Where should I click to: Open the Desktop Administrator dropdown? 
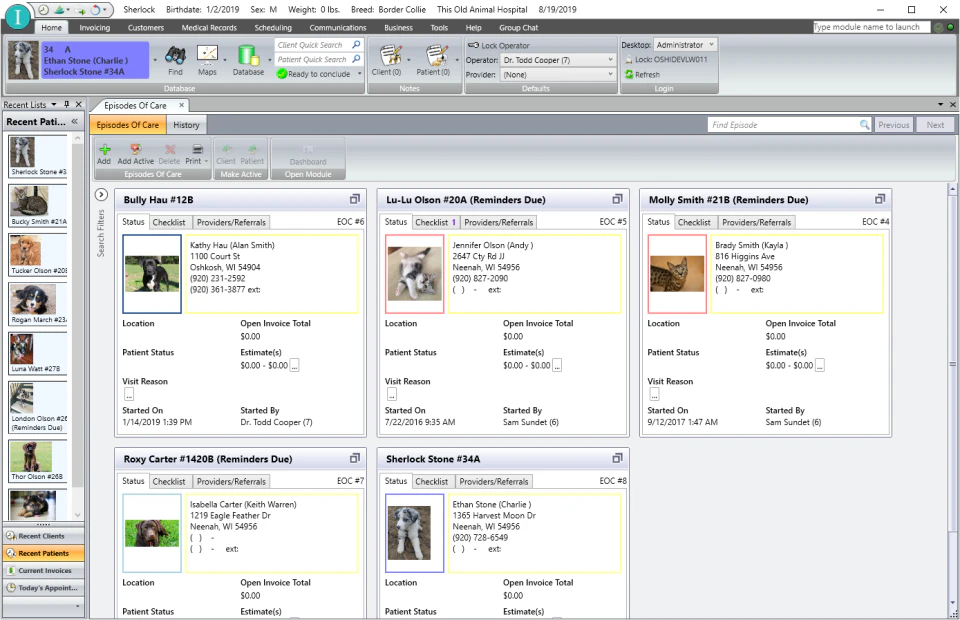point(712,45)
